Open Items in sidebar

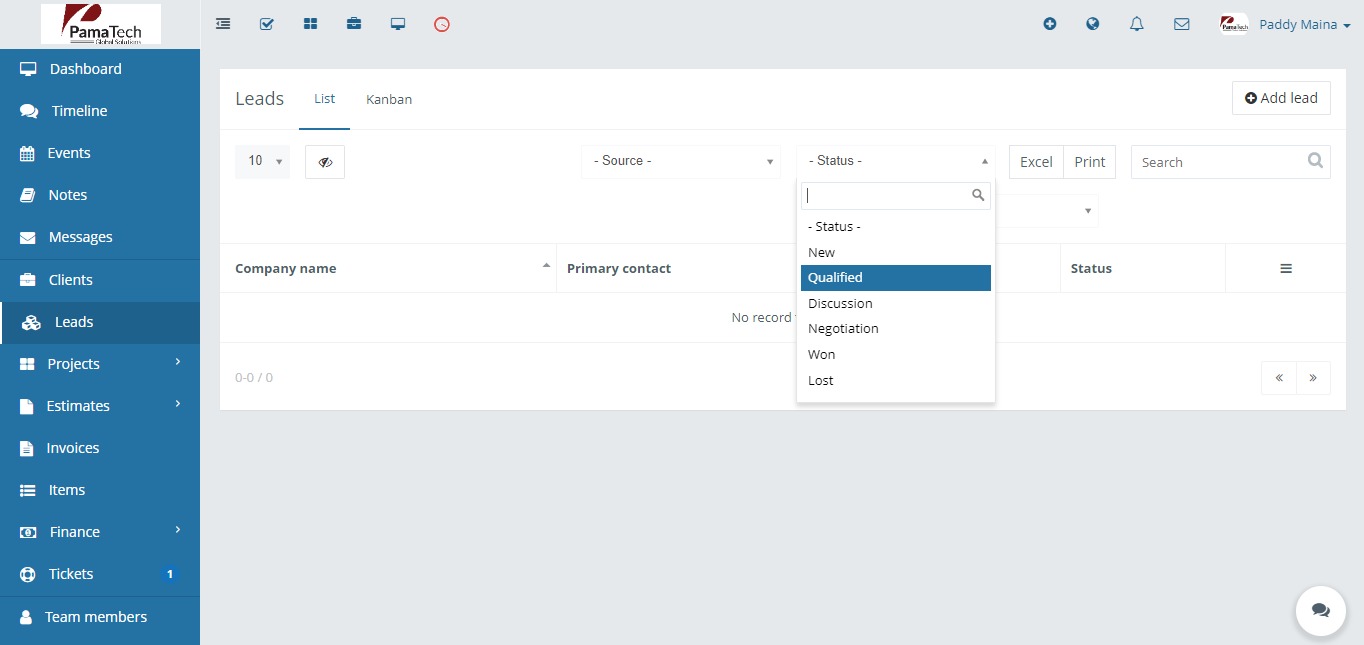point(100,490)
